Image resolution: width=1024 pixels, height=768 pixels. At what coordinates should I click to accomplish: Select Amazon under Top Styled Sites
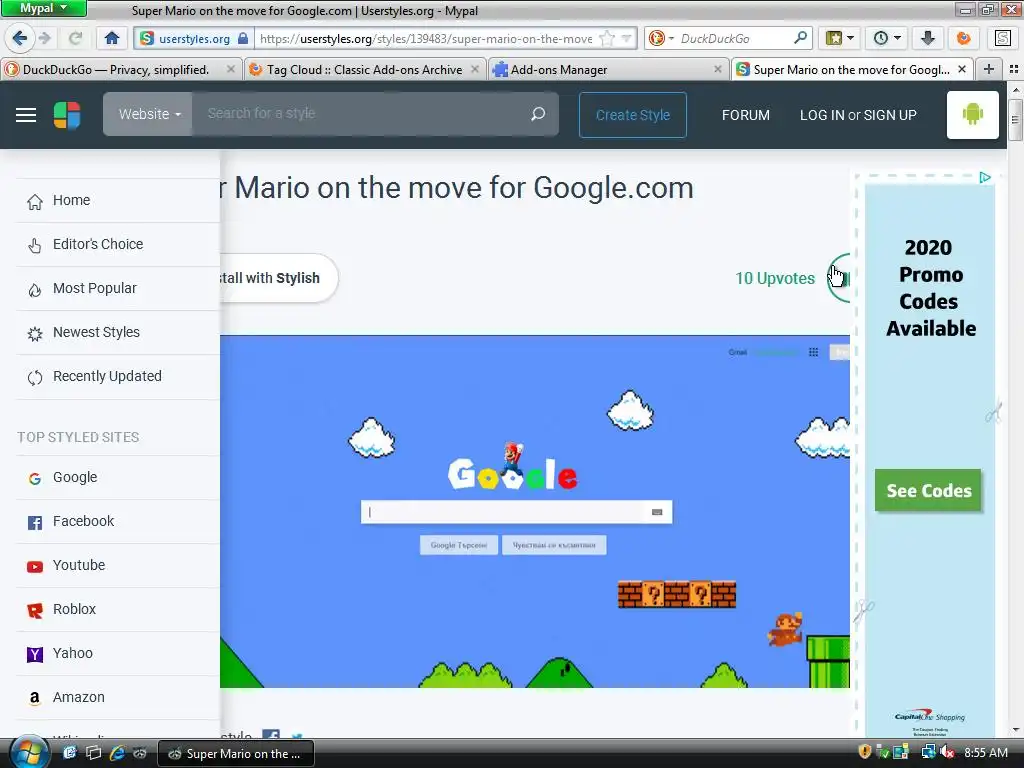point(117,697)
